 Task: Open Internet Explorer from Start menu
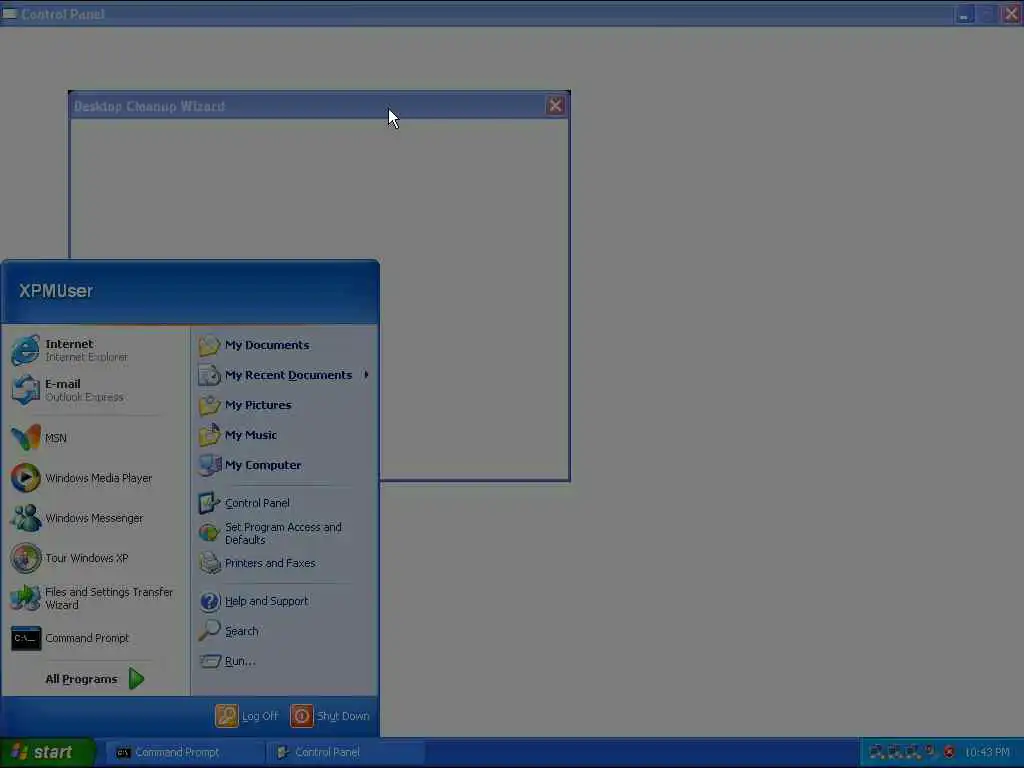click(x=95, y=350)
